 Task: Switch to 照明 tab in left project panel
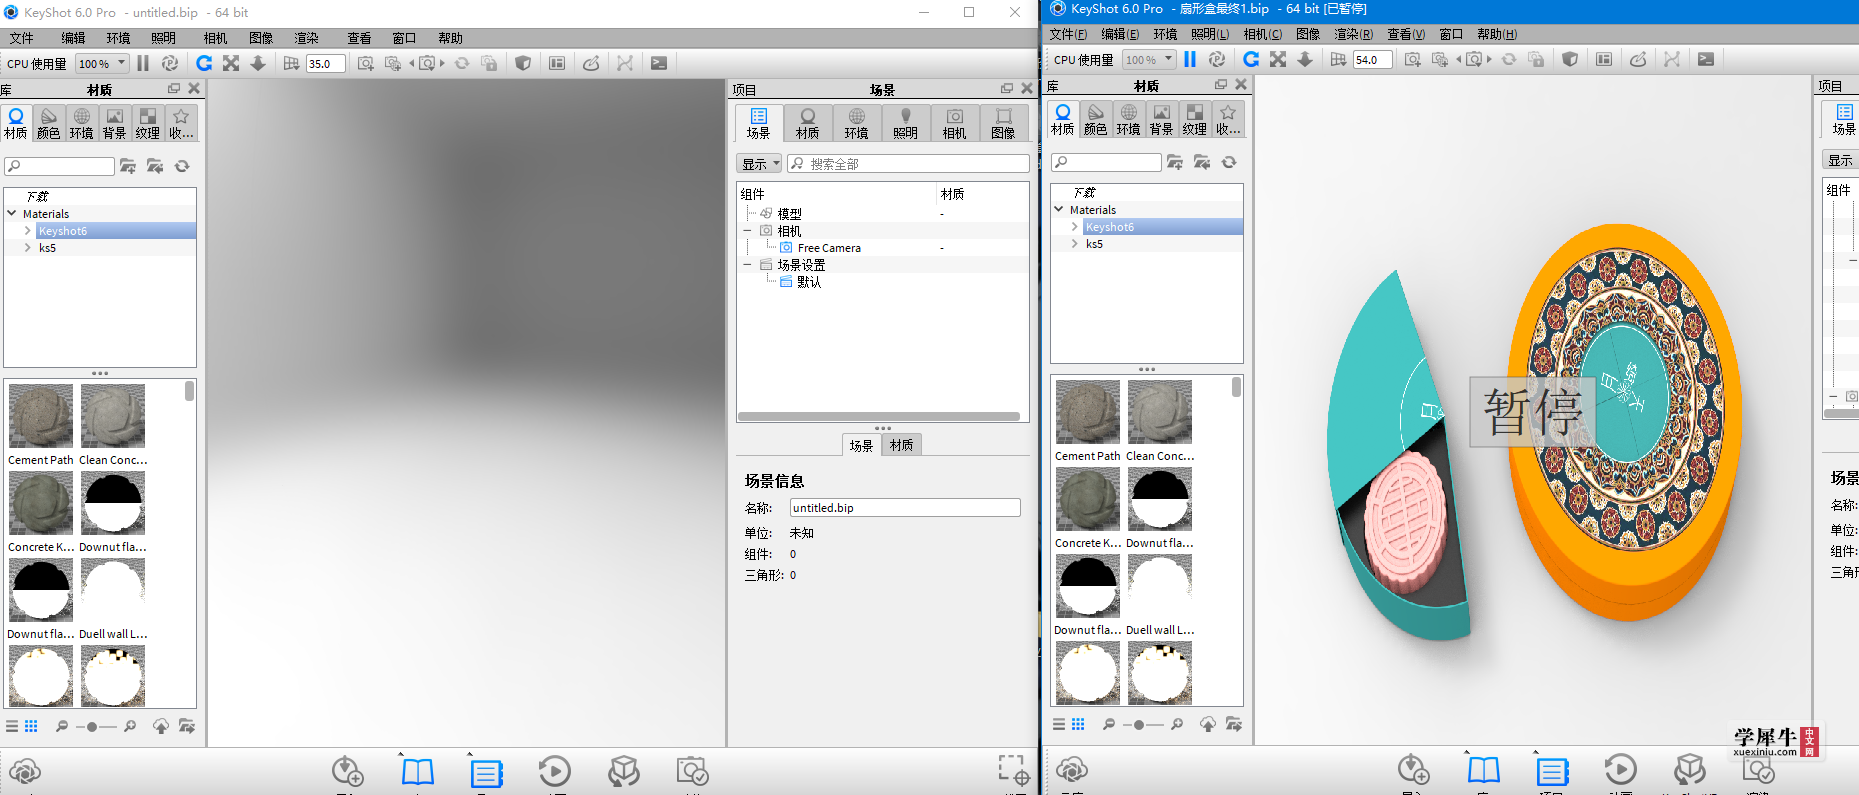point(905,124)
